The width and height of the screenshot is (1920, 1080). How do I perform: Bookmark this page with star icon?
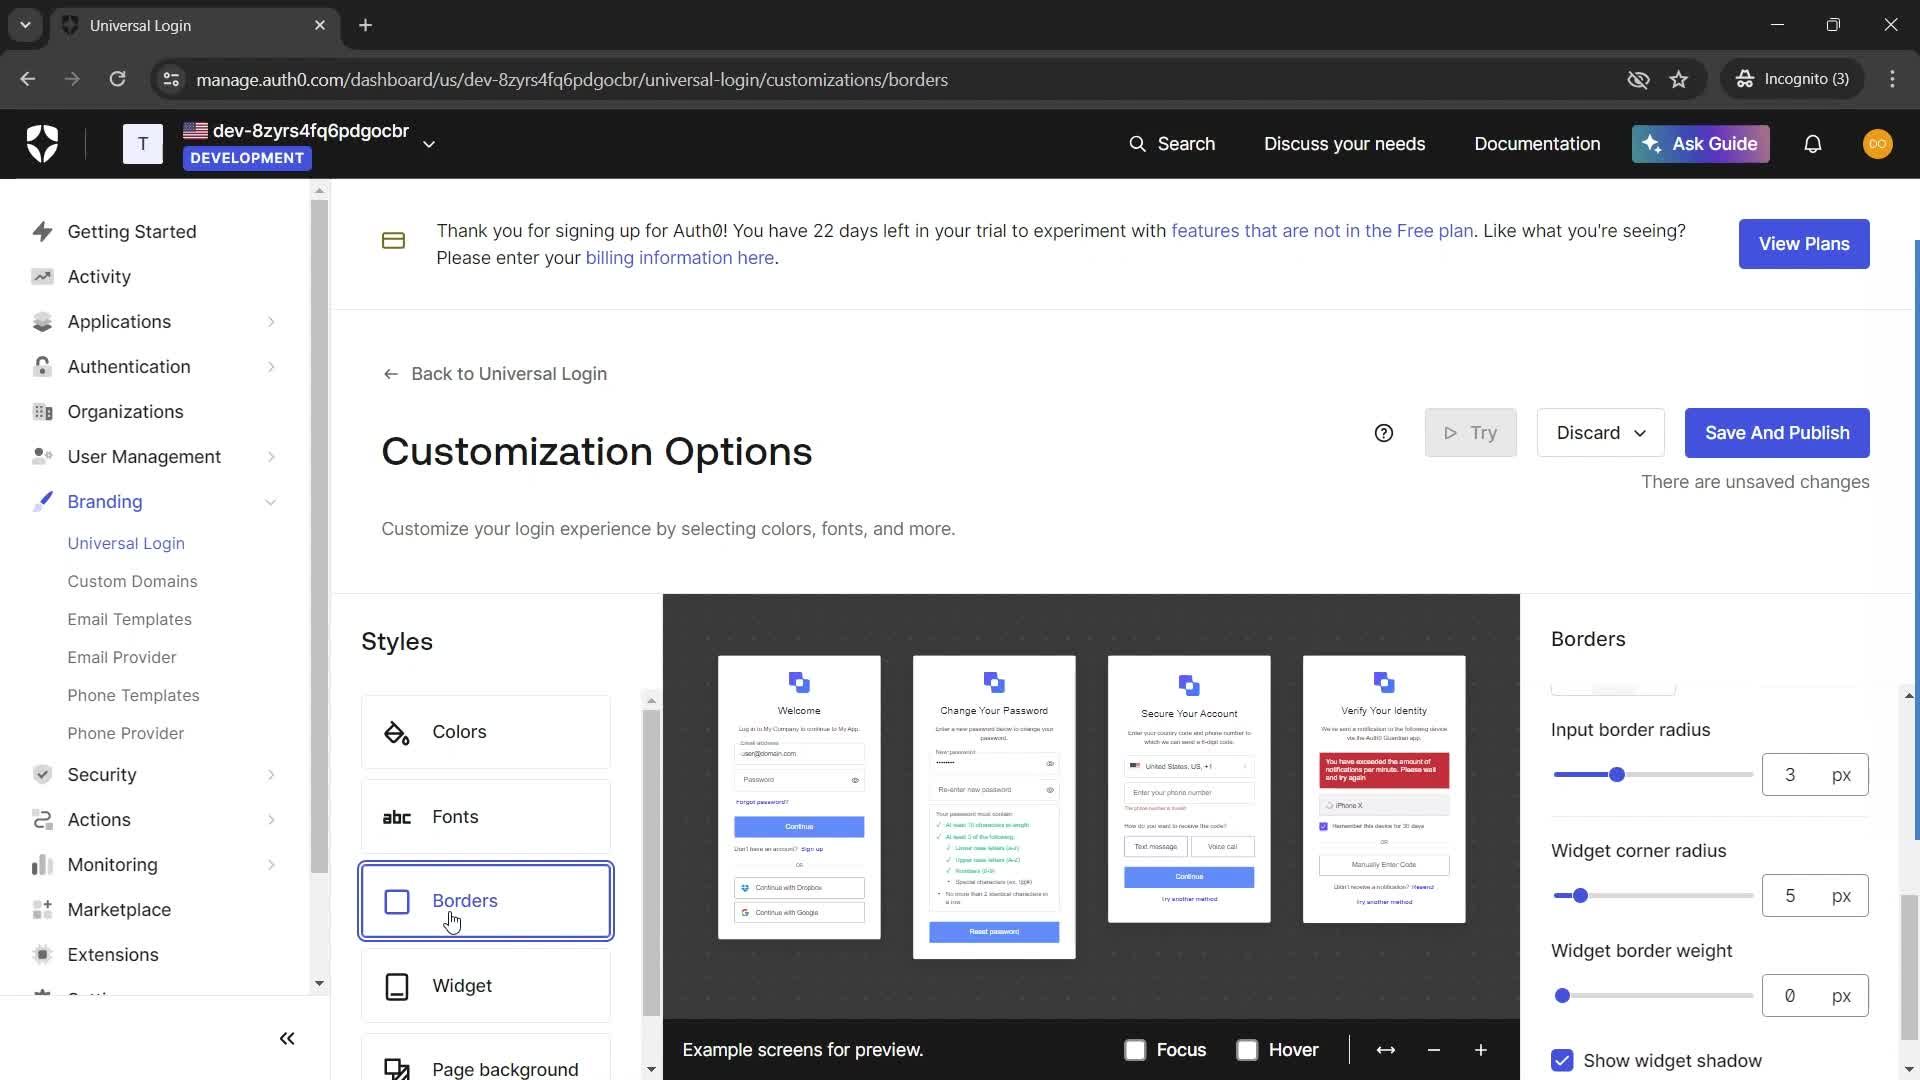tap(1679, 79)
